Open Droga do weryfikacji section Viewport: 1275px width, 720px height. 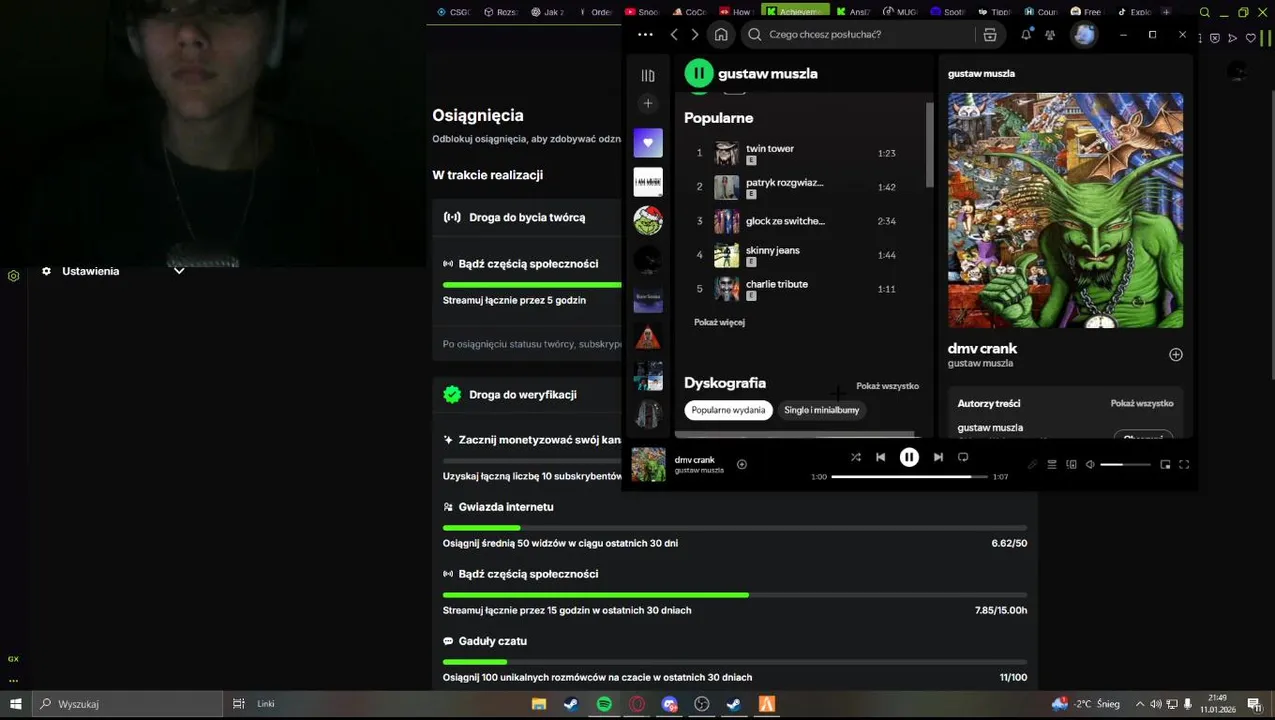(x=528, y=394)
